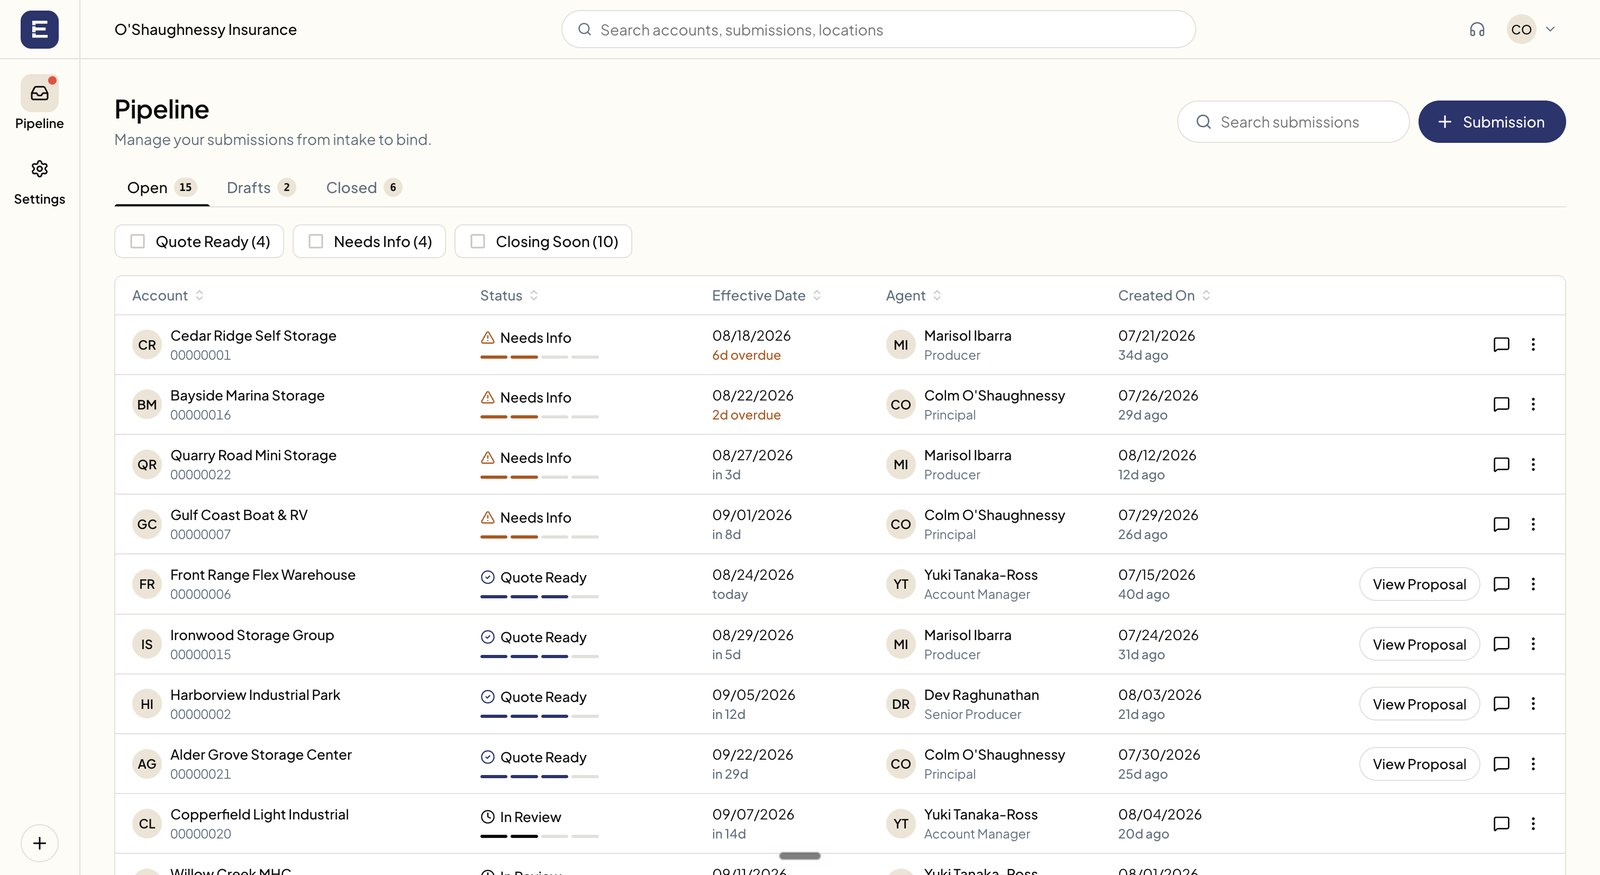Sort table by Created On column

click(1165, 296)
